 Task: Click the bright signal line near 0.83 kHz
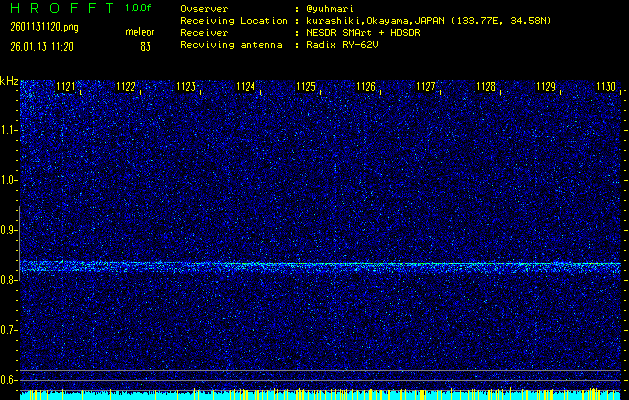(x=320, y=265)
